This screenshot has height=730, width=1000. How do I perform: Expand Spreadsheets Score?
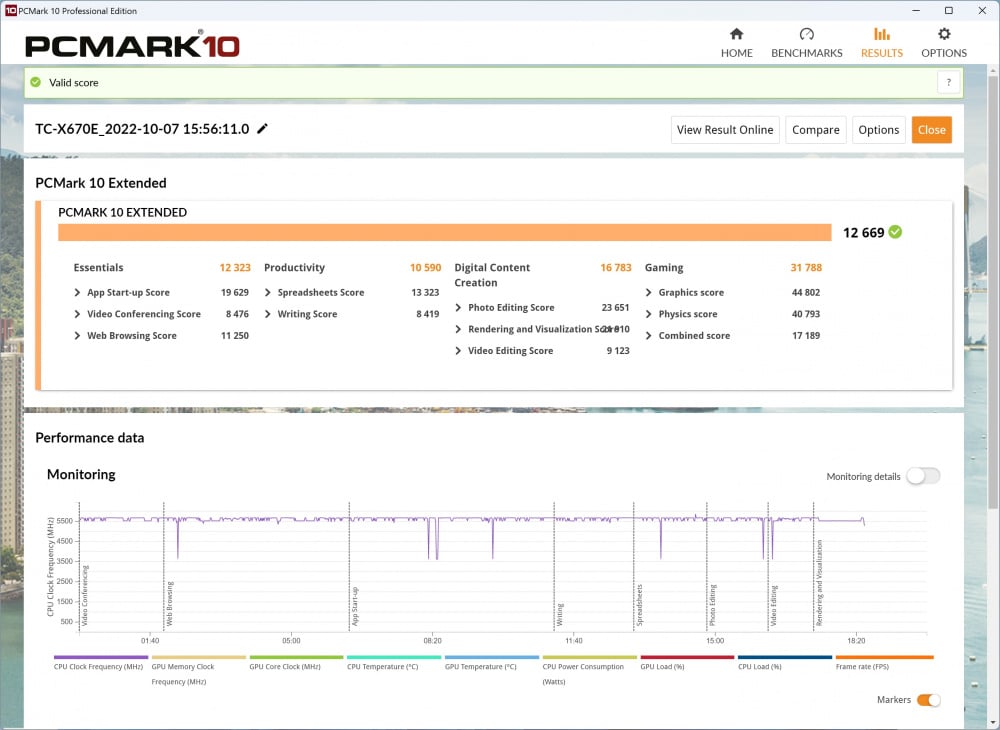point(268,293)
